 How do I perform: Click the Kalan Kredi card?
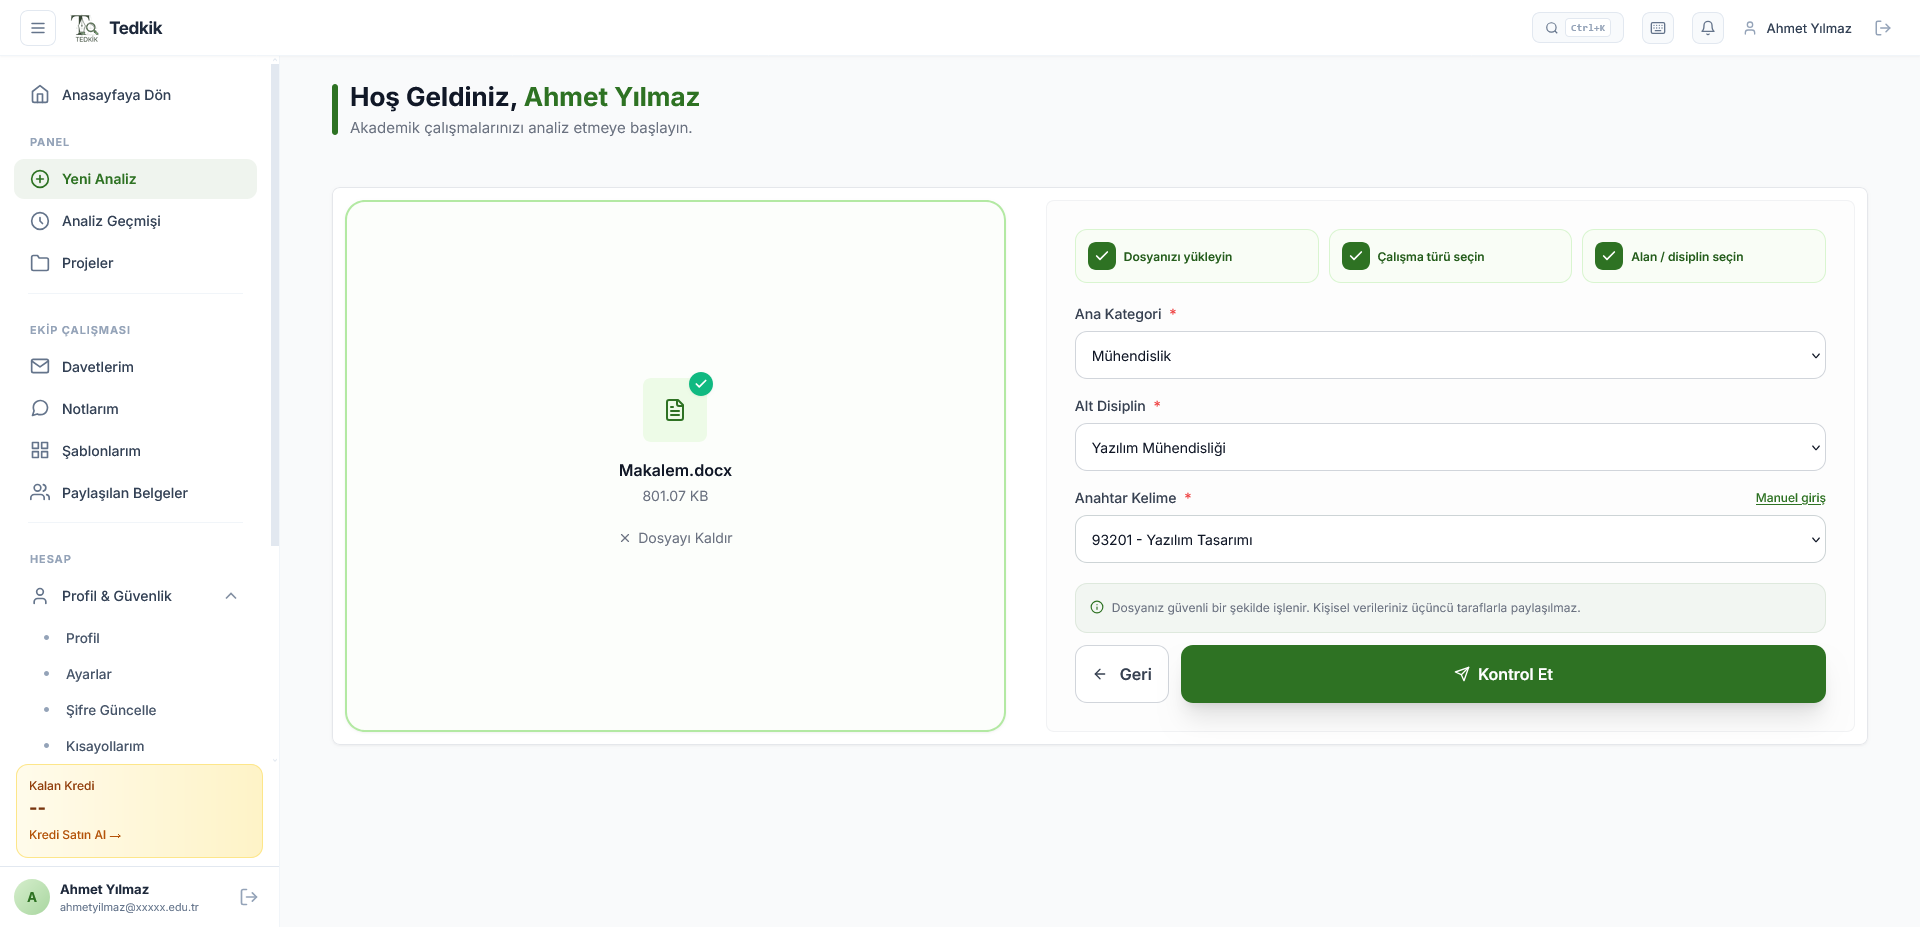coord(139,811)
